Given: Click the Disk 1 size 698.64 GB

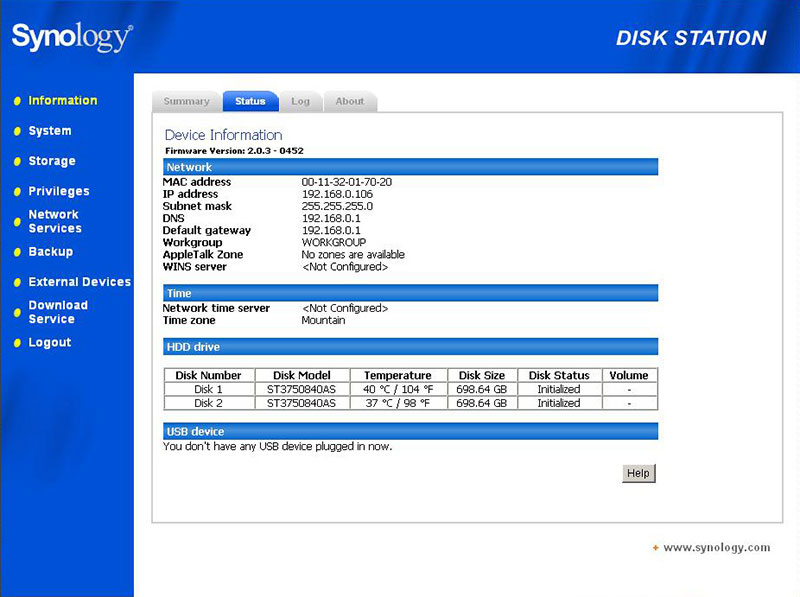Looking at the screenshot, I should (x=482, y=389).
